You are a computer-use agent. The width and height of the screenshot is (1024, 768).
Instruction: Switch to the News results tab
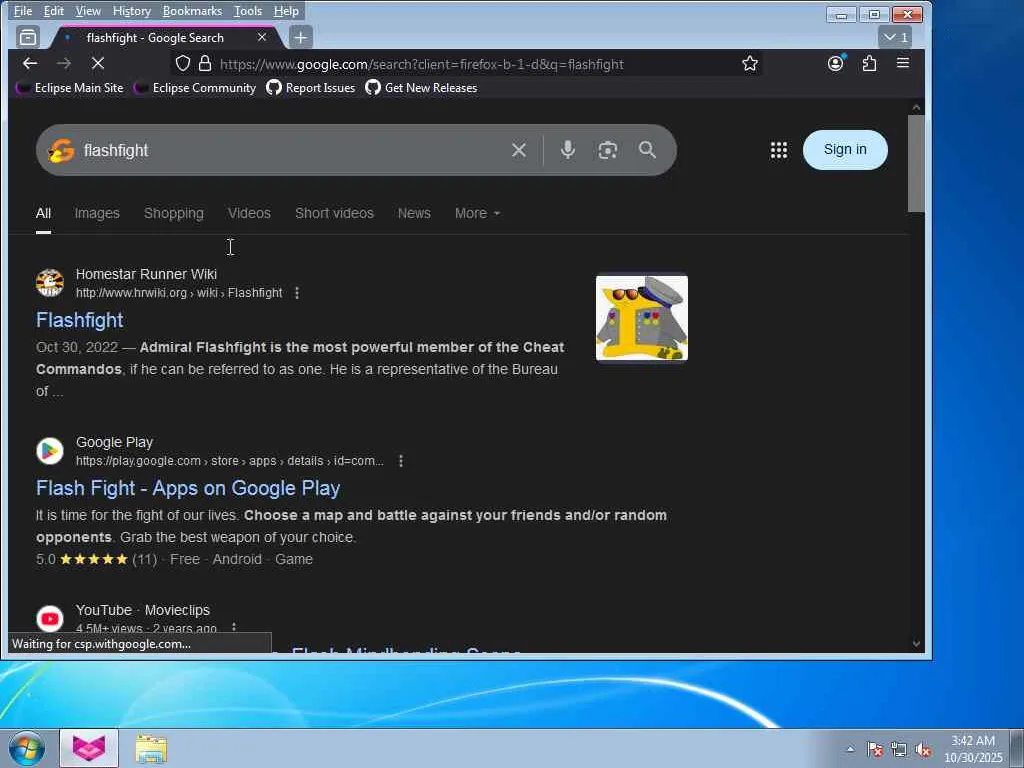pos(414,214)
